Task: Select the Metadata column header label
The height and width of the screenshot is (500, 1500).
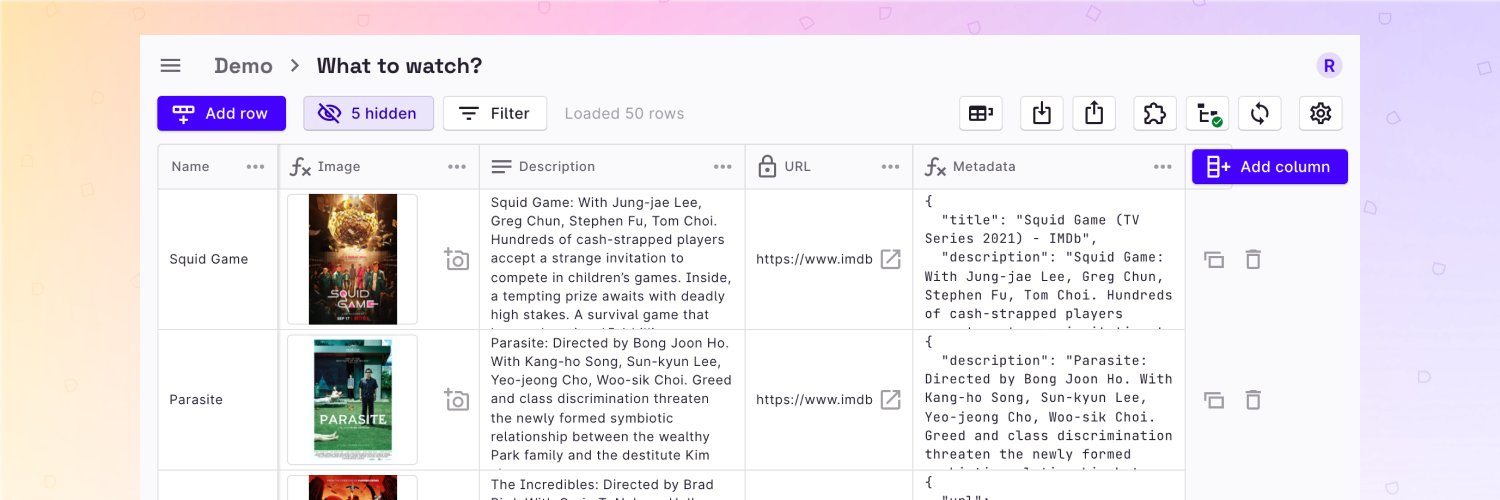Action: pos(985,167)
